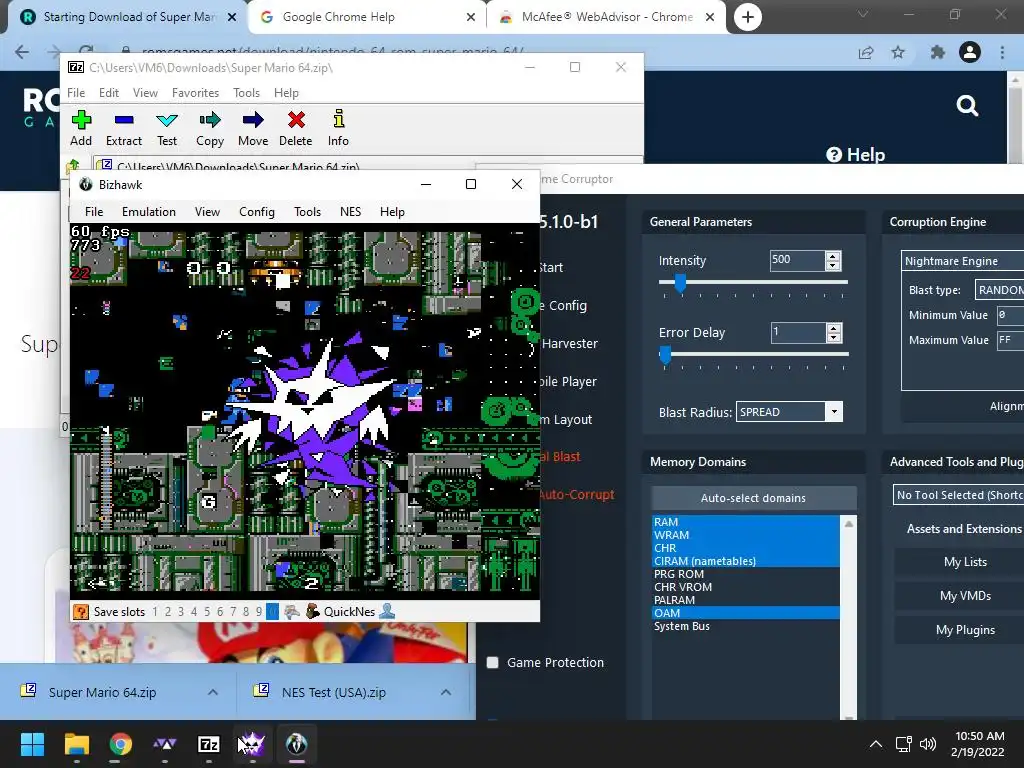Deselect OAM memory domain

[745, 613]
